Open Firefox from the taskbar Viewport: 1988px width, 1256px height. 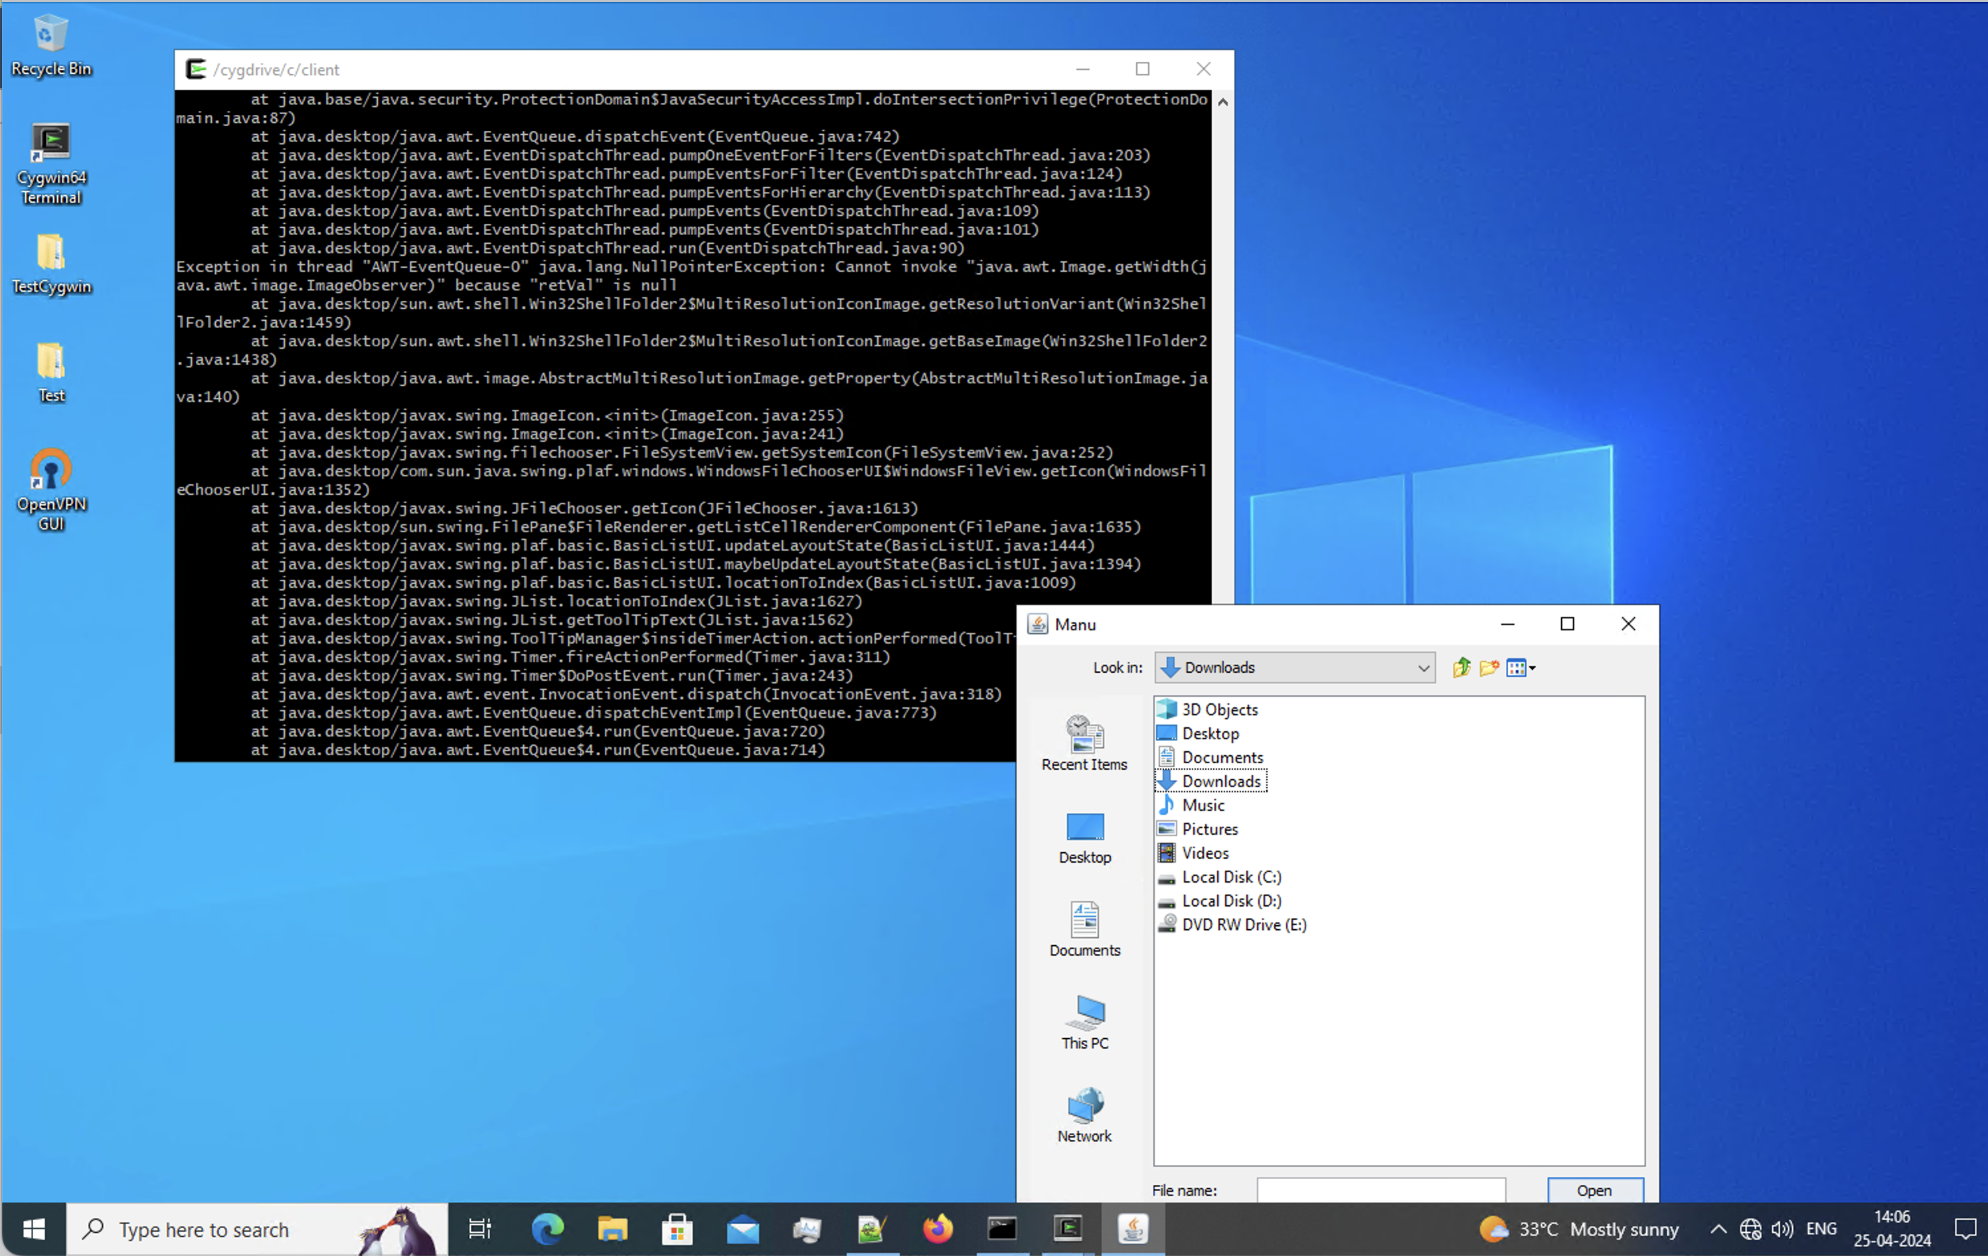[937, 1228]
